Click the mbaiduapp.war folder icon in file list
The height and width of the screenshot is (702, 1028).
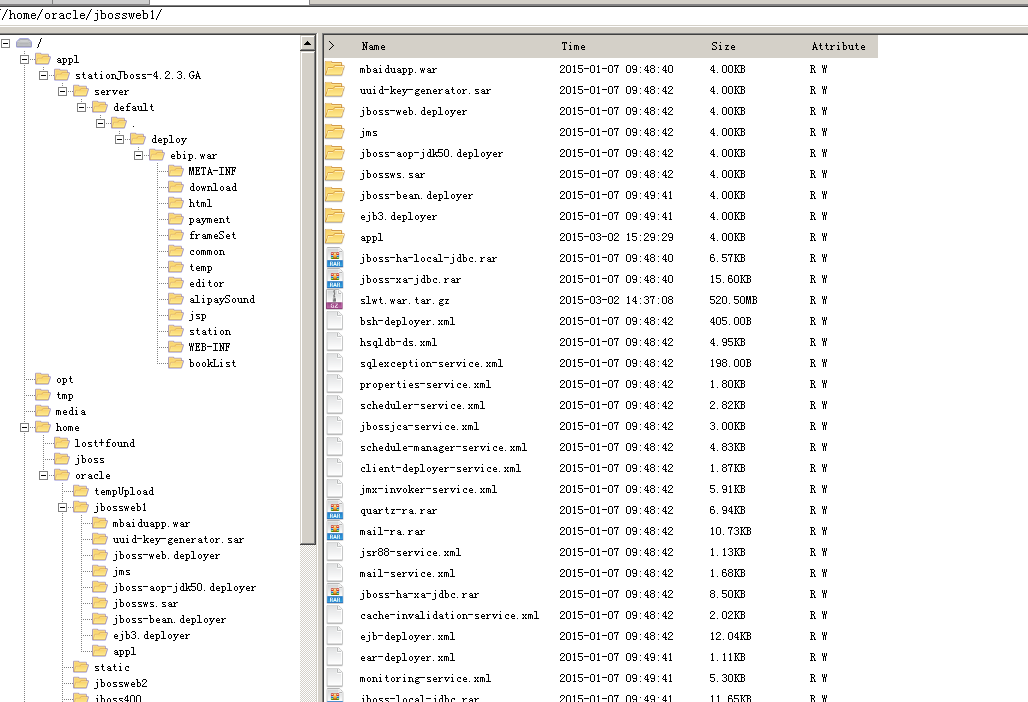tap(335, 69)
